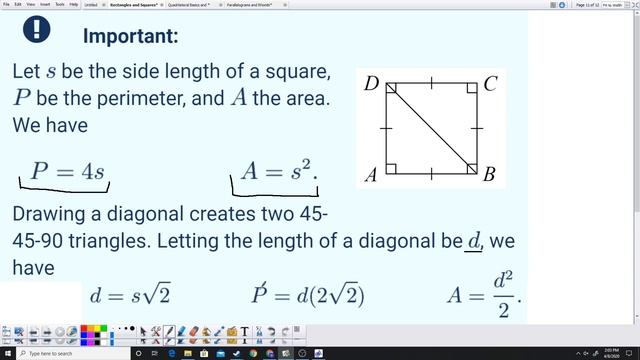640x360 pixels.
Task: Select the Pen drawing tool
Action: (x=169, y=331)
